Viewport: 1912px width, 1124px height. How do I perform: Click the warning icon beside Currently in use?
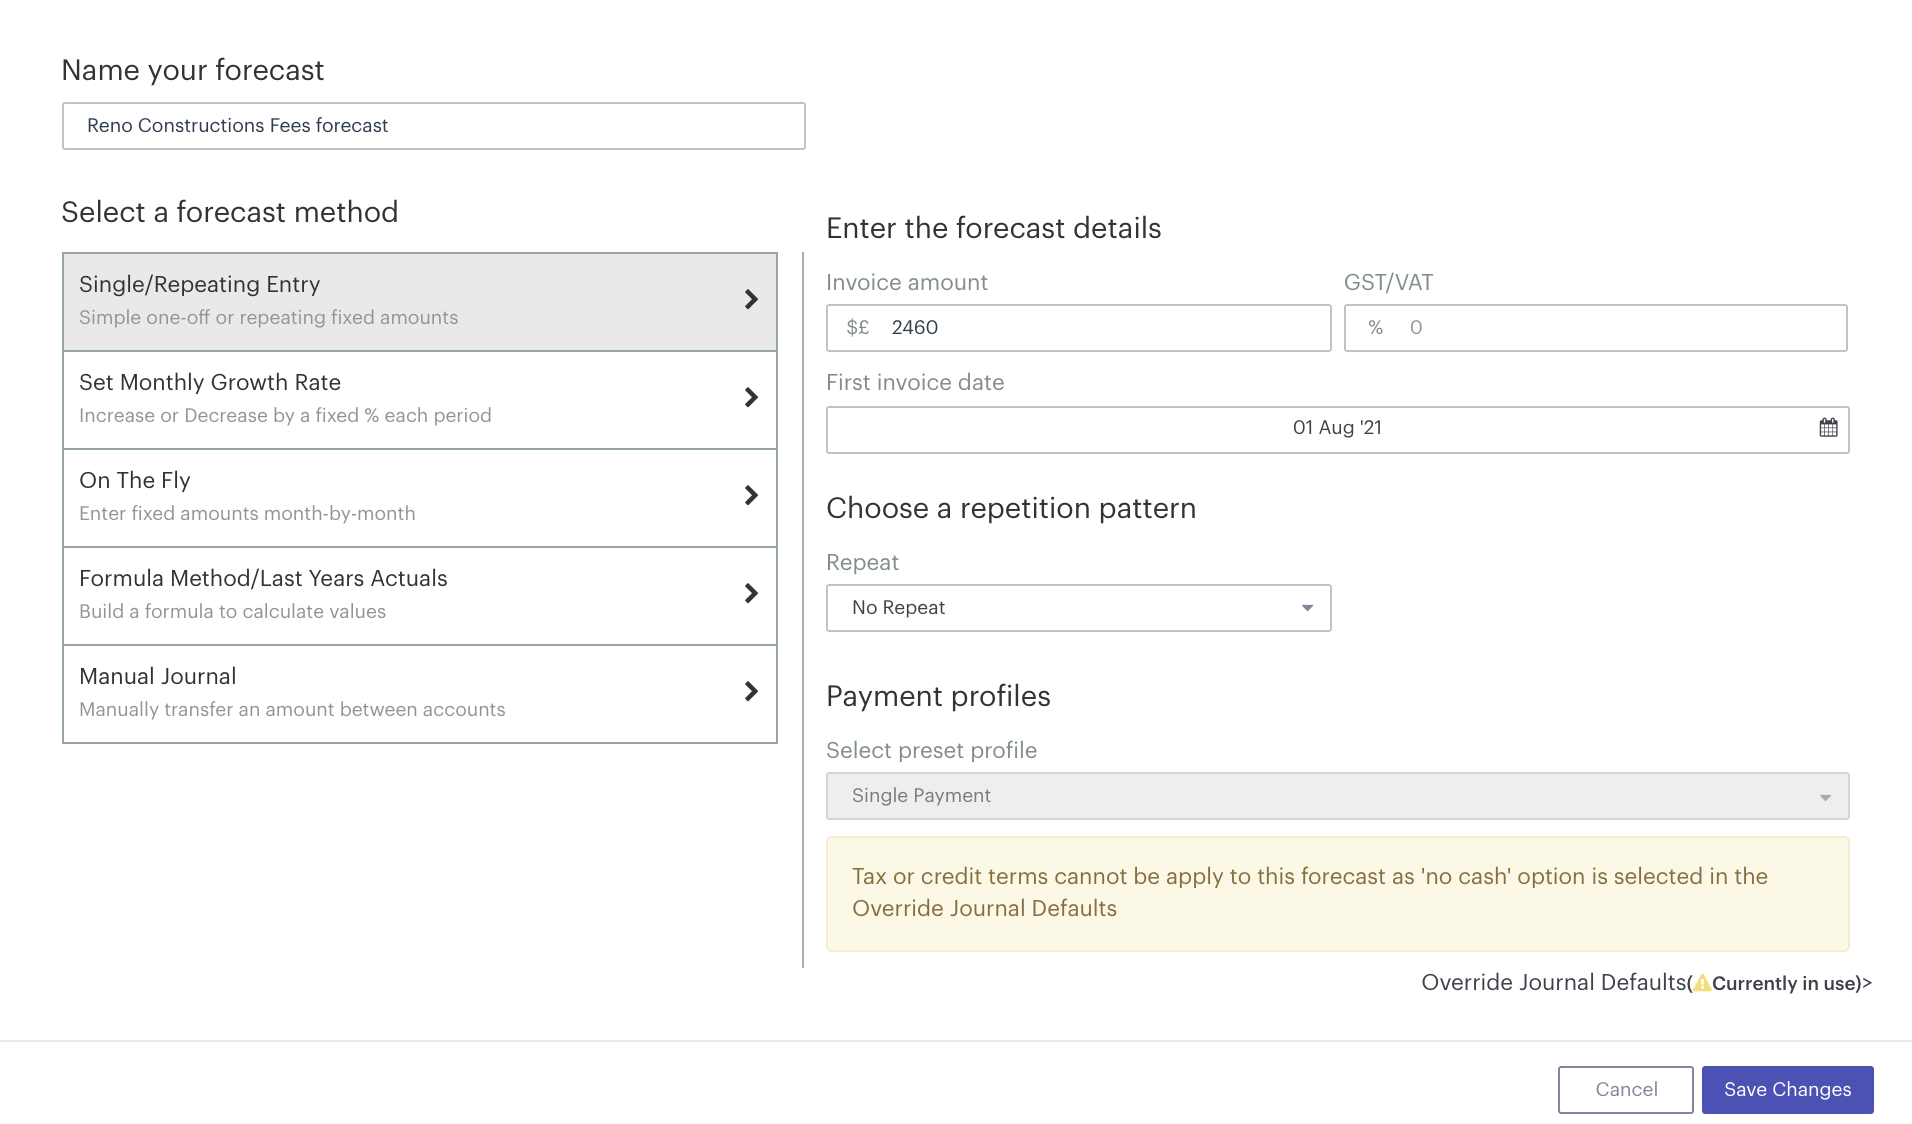point(1702,983)
